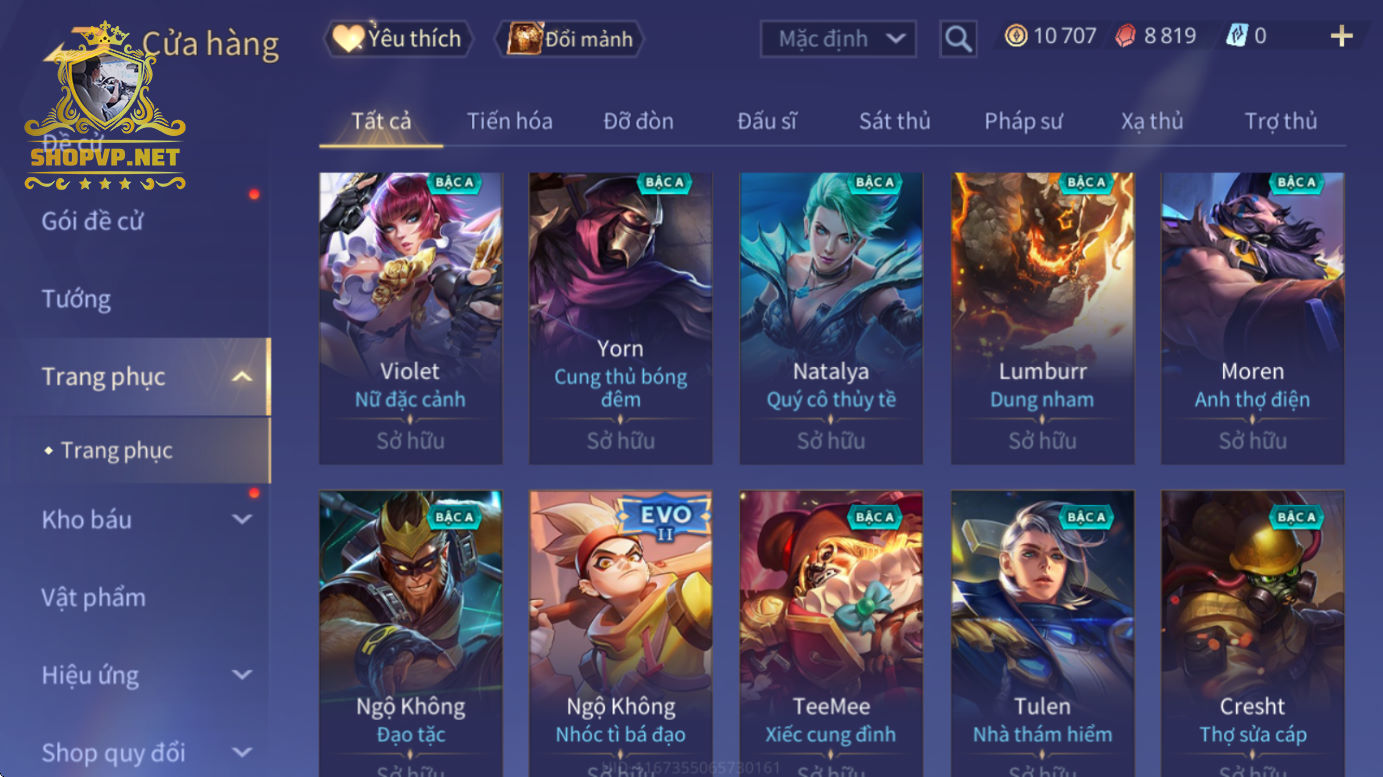The image size is (1383, 777).
Task: Click the blue voucher ticket icon
Action: tap(1237, 36)
